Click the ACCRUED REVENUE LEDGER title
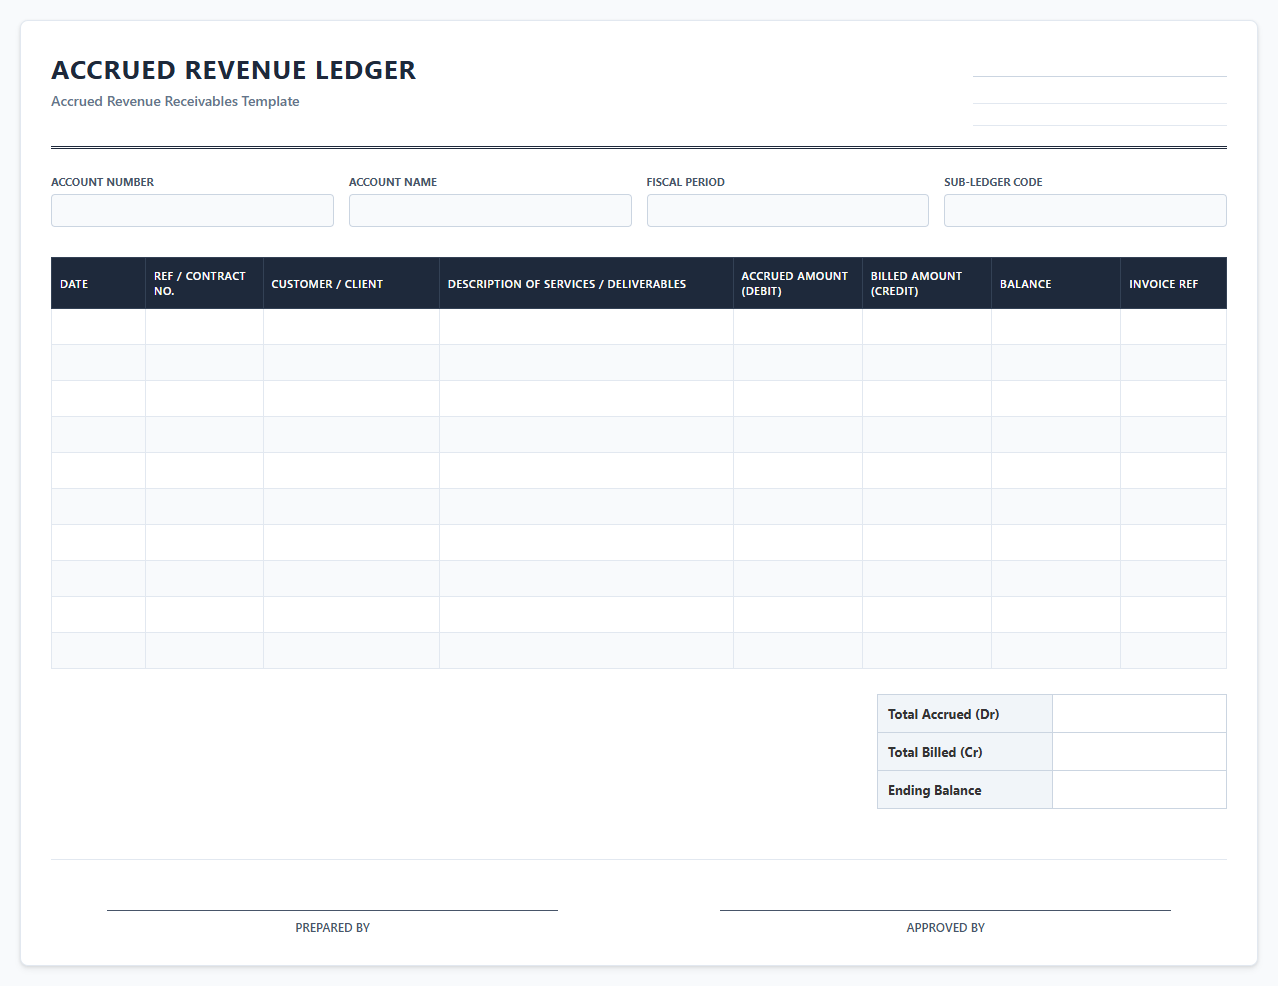1278x986 pixels. coord(234,70)
